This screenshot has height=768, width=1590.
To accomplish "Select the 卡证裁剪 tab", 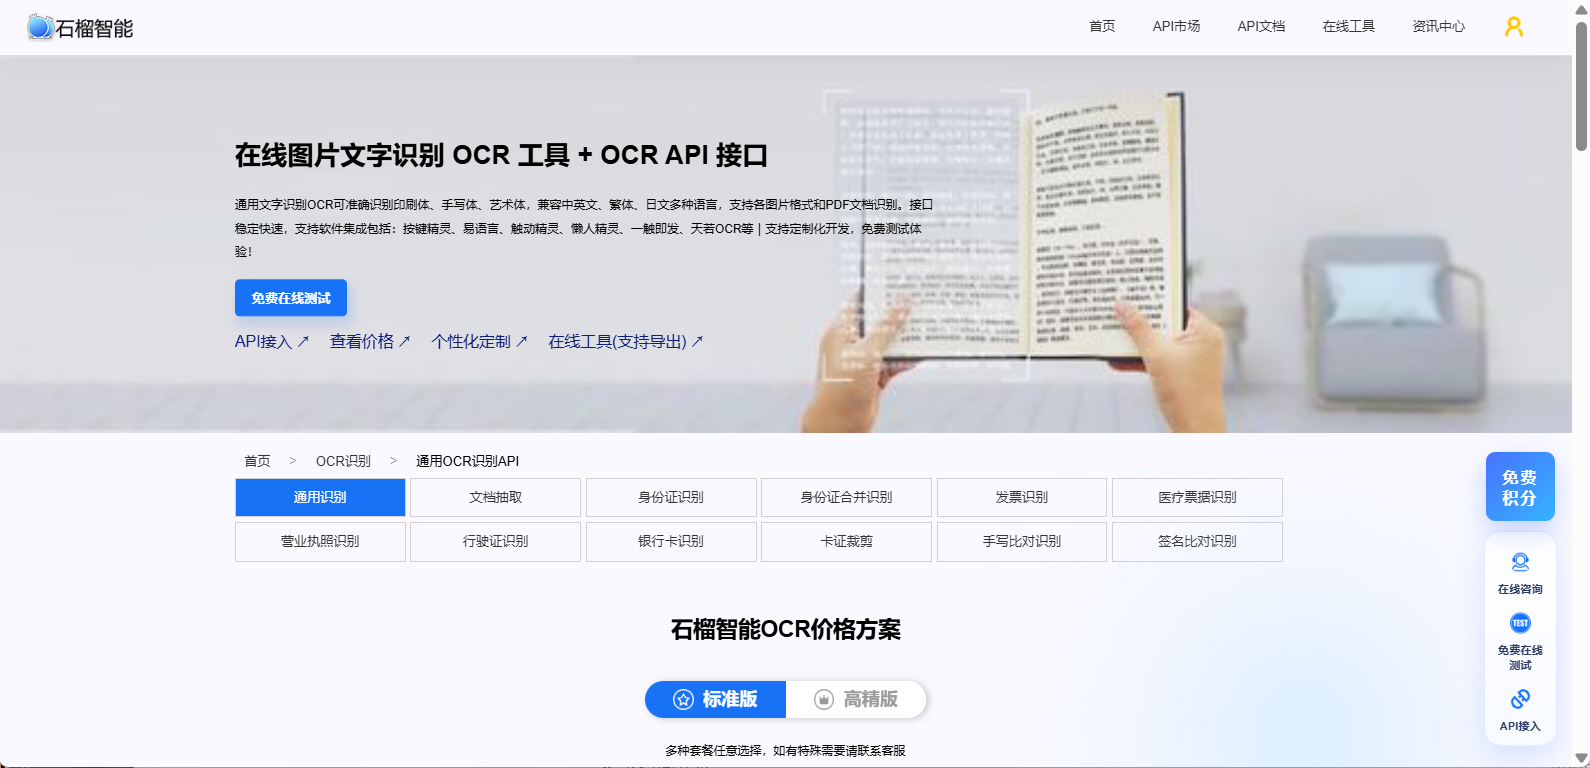I will (846, 542).
